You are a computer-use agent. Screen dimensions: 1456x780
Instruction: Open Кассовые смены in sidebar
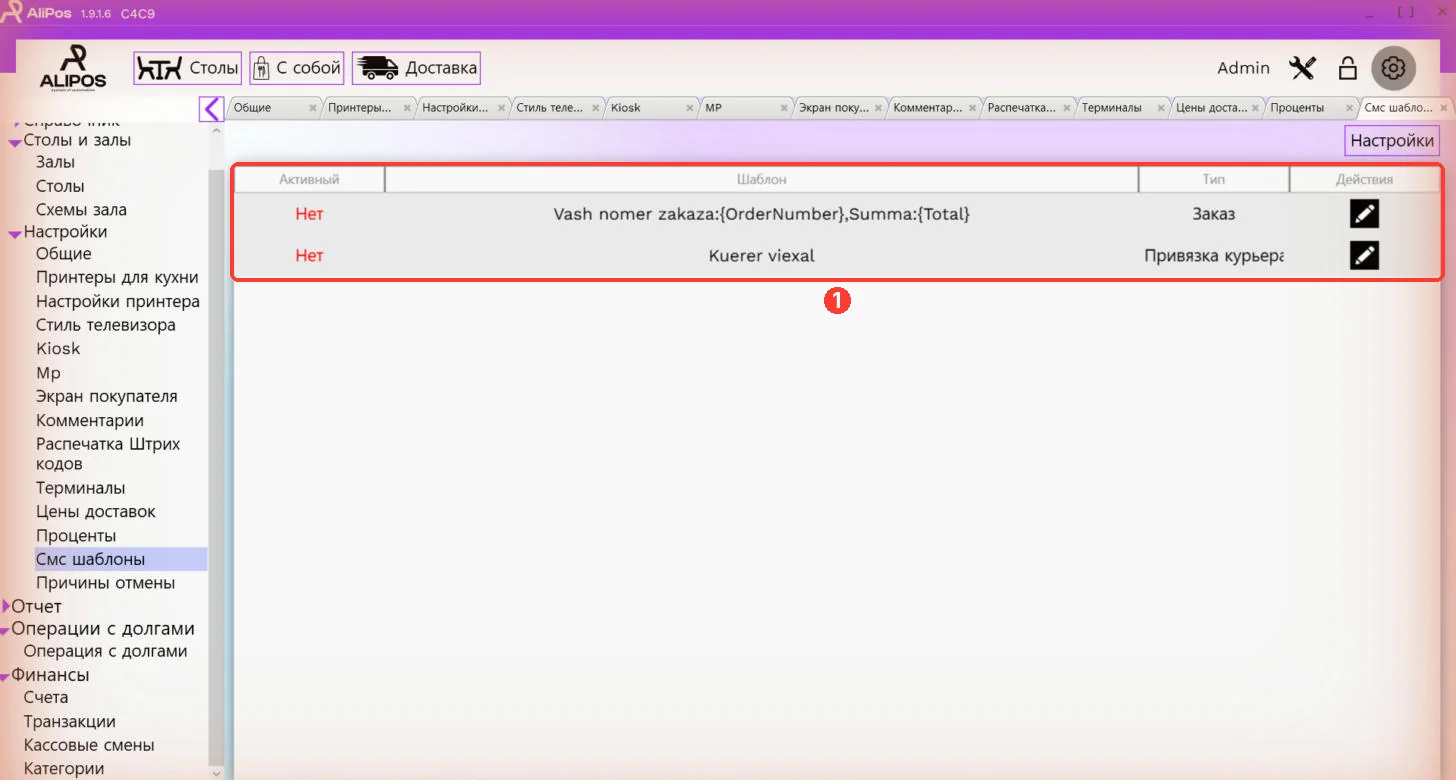[x=89, y=745]
